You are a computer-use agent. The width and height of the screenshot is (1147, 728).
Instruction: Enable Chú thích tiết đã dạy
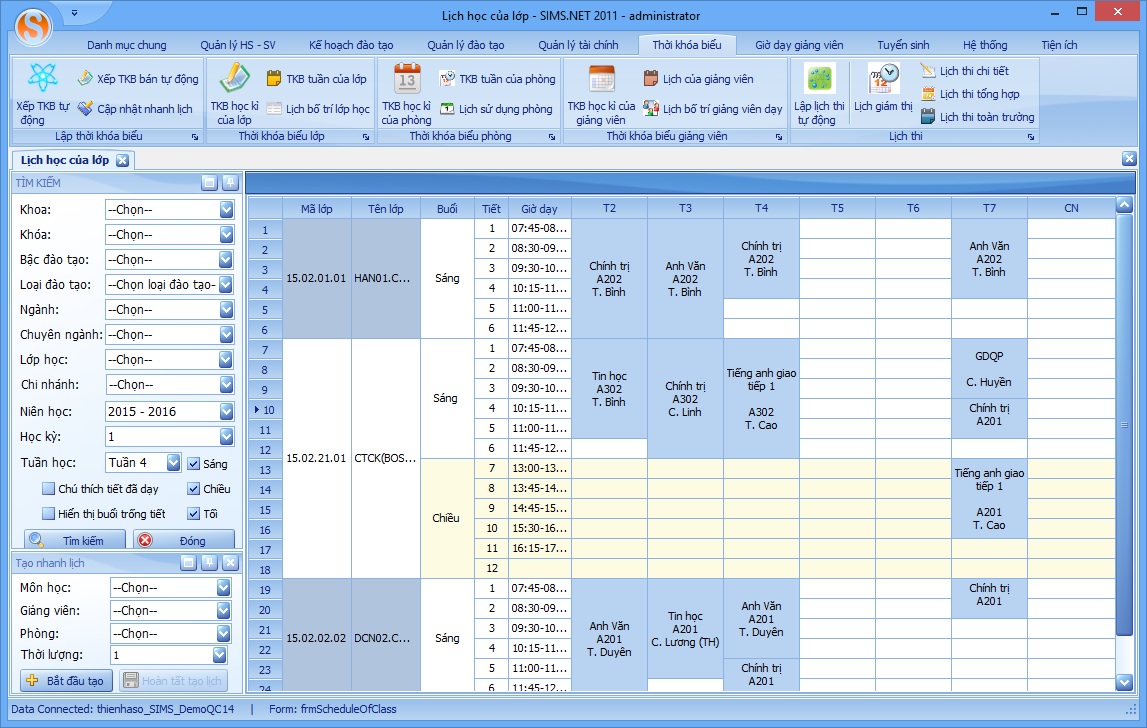click(x=49, y=489)
